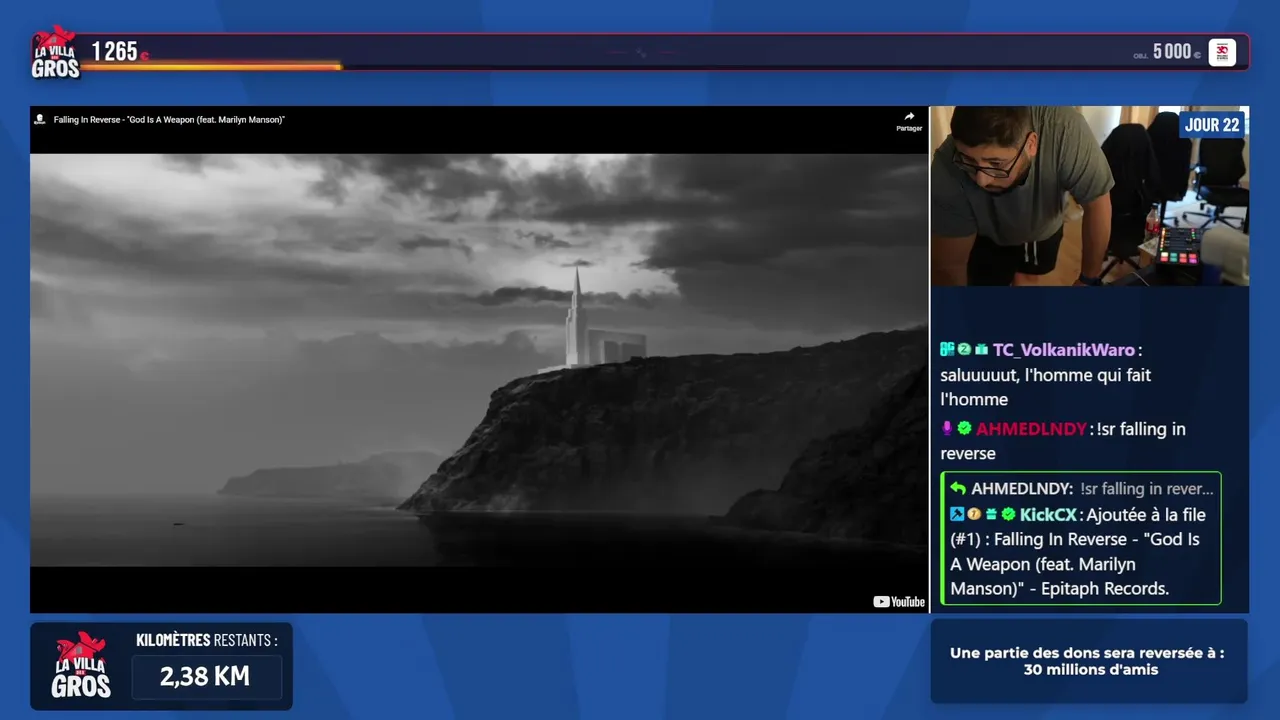The height and width of the screenshot is (720, 1280).
Task: Click the quoted AHMEDLNDY reply preview line
Action: pyautogui.click(x=1083, y=489)
